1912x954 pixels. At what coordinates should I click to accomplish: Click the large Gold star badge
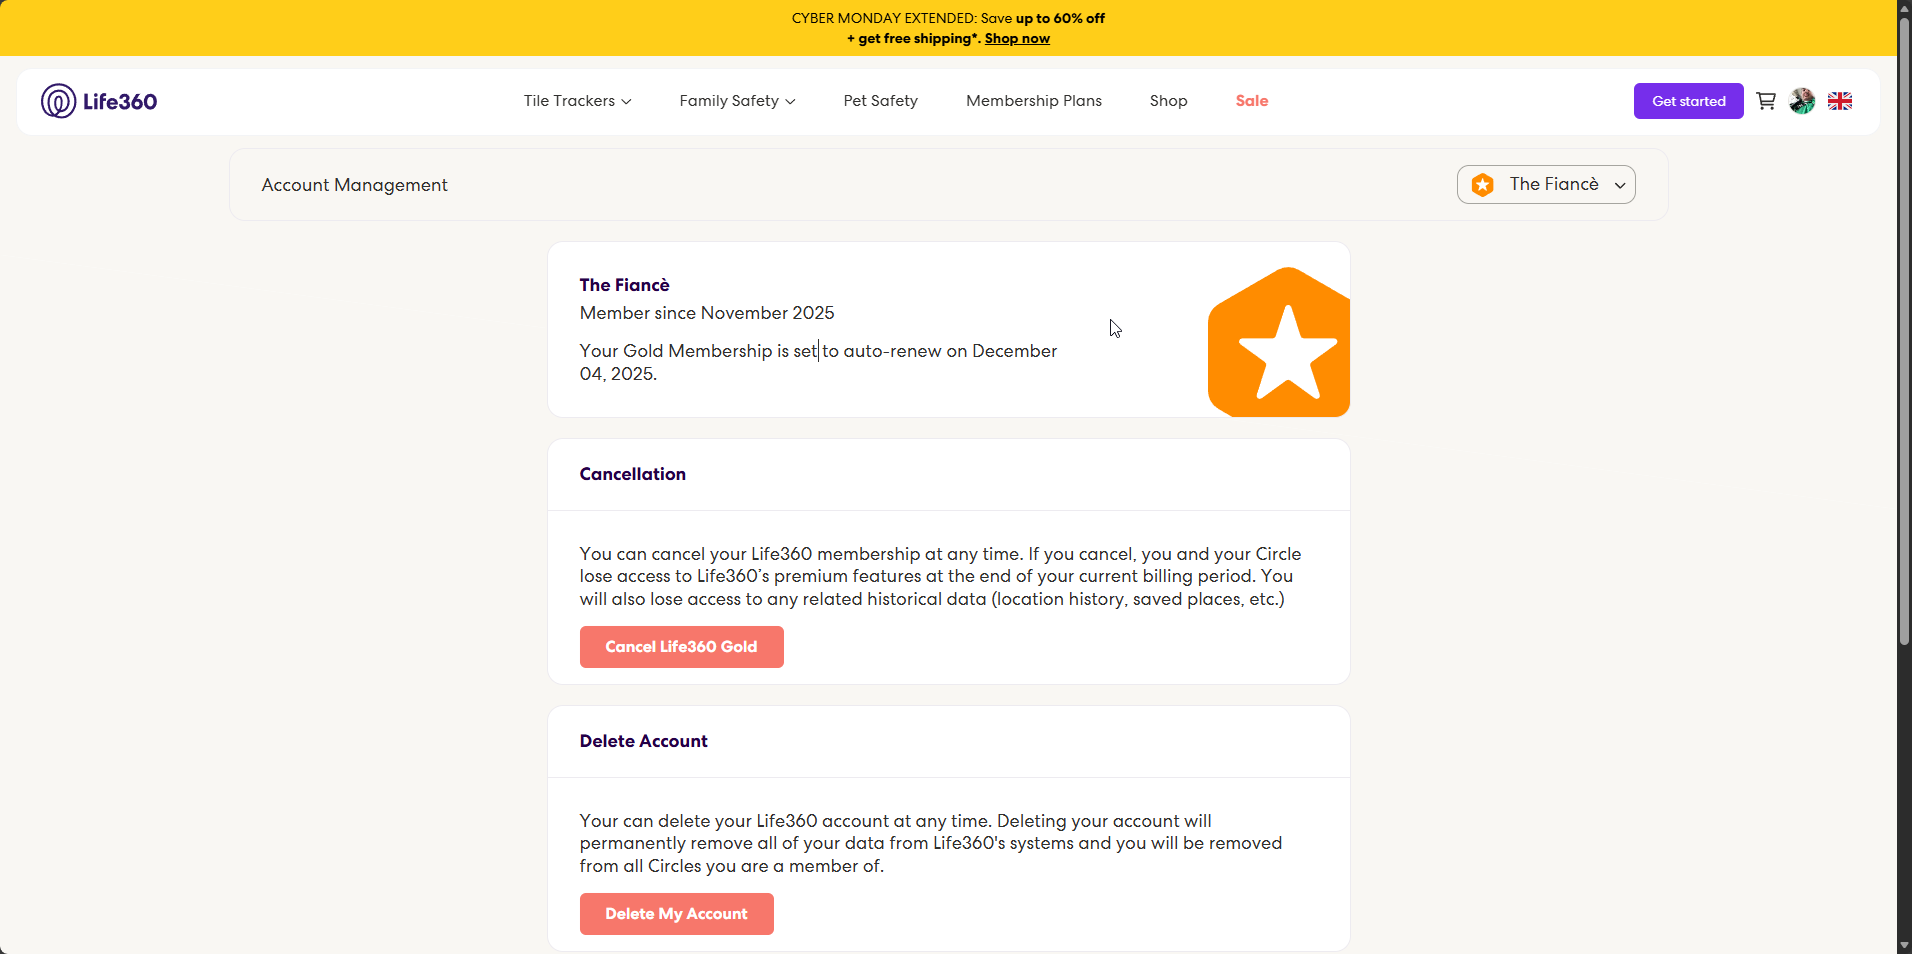[x=1280, y=343]
